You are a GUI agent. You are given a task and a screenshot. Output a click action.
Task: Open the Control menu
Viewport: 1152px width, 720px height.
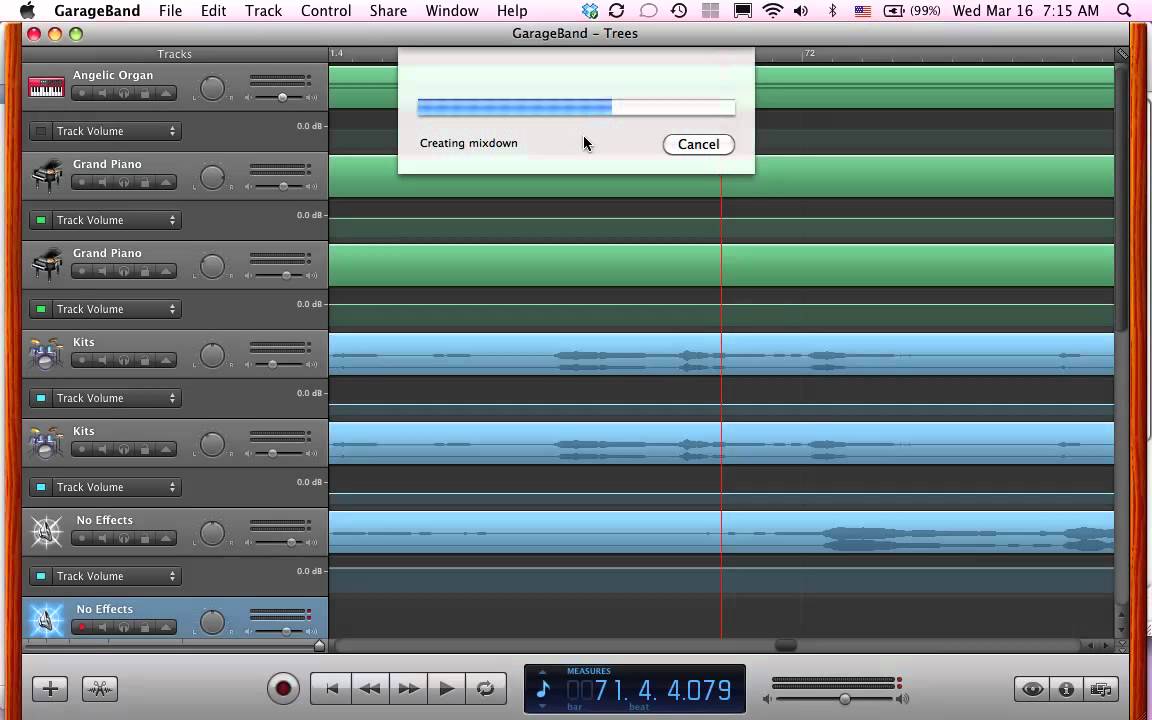coord(325,10)
